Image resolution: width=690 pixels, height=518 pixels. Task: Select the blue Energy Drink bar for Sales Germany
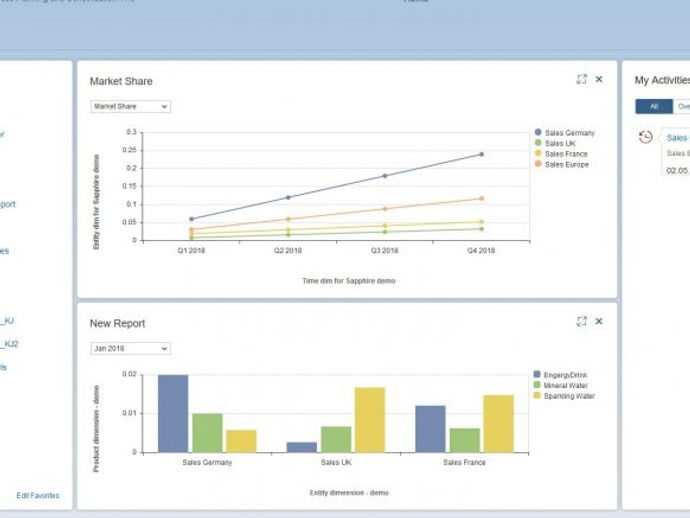(x=173, y=414)
